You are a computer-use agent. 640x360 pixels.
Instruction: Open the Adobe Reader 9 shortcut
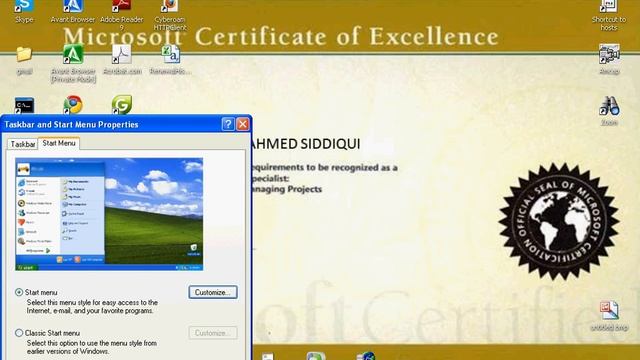(122, 14)
